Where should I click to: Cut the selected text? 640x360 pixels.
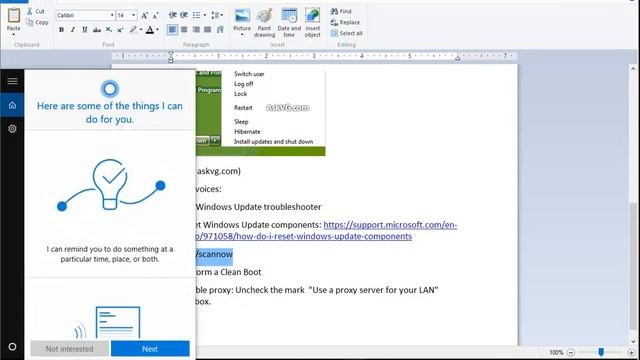tap(36, 11)
